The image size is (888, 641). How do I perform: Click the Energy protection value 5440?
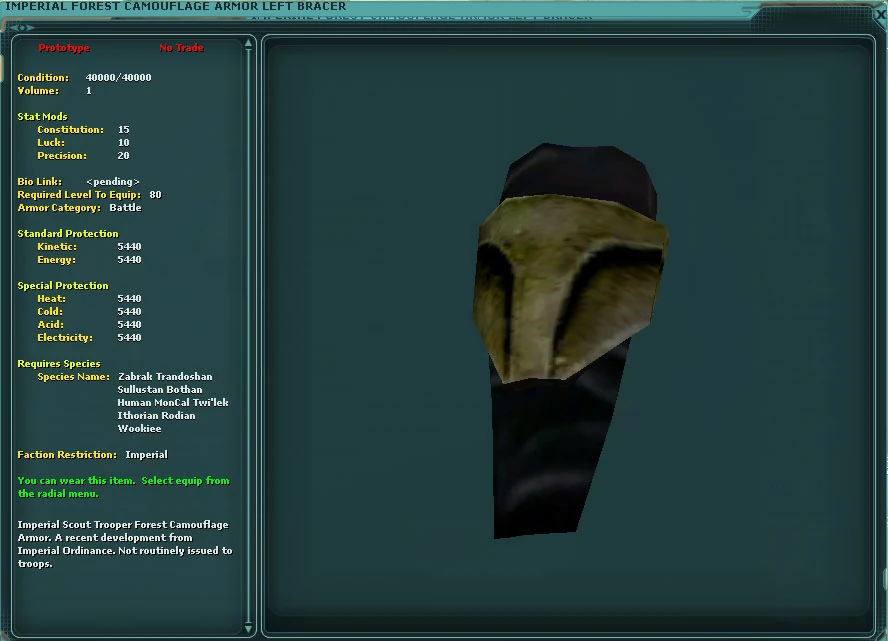click(x=129, y=260)
